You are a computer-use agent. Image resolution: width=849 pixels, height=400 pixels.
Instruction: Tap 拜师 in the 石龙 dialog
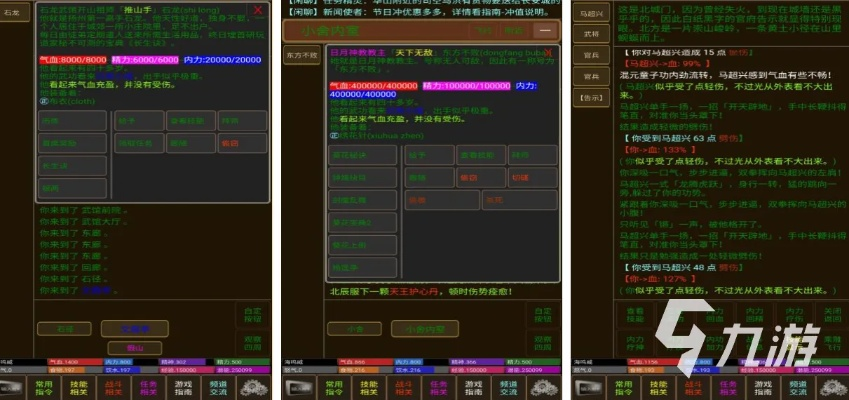pos(242,121)
